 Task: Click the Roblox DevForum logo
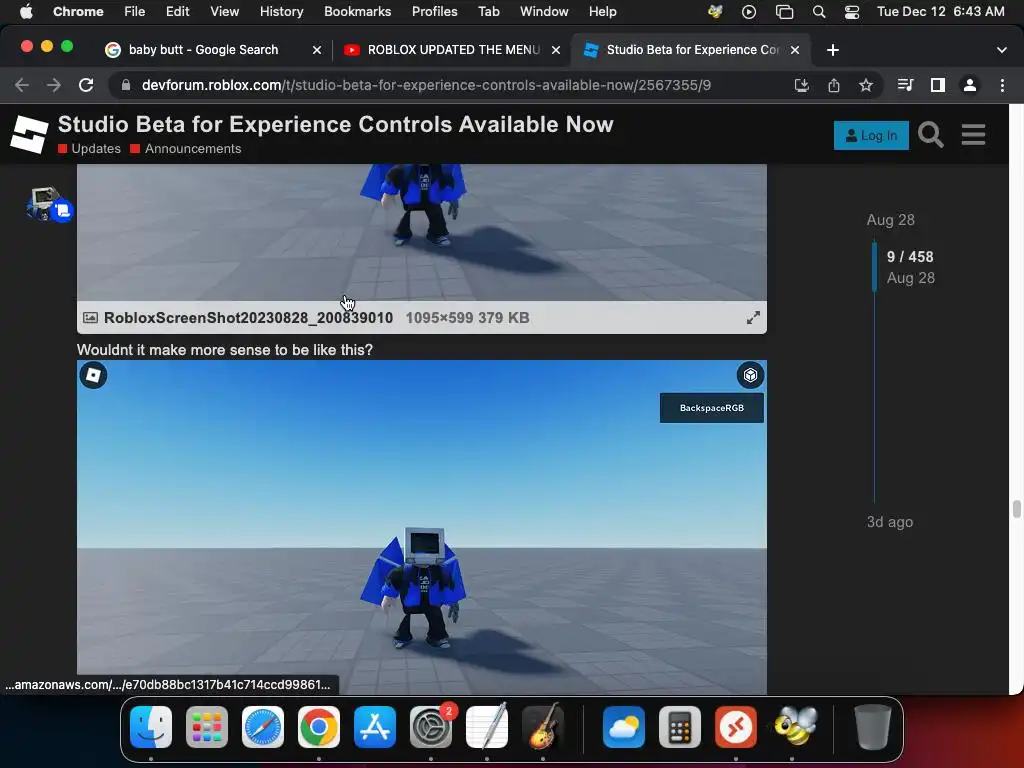pyautogui.click(x=29, y=134)
